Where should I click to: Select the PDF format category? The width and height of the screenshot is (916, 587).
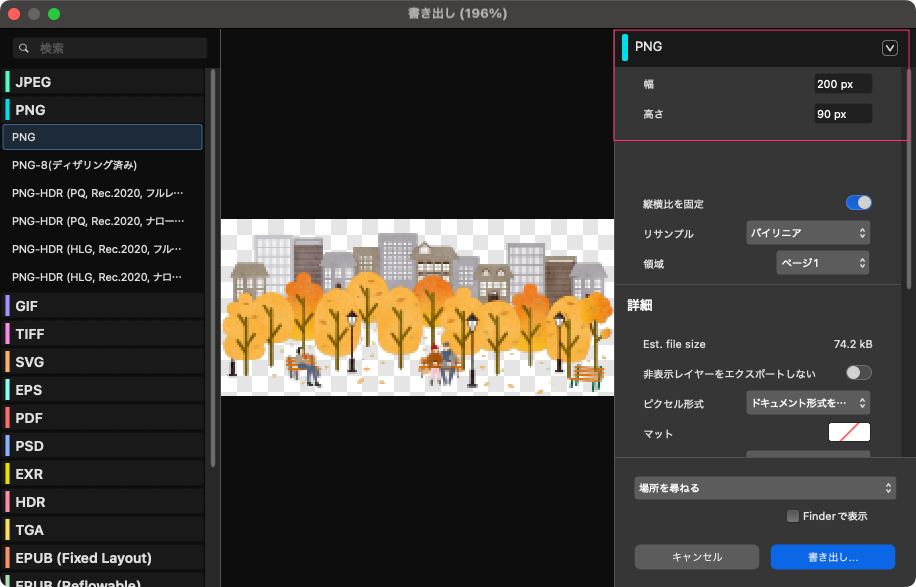(30, 418)
